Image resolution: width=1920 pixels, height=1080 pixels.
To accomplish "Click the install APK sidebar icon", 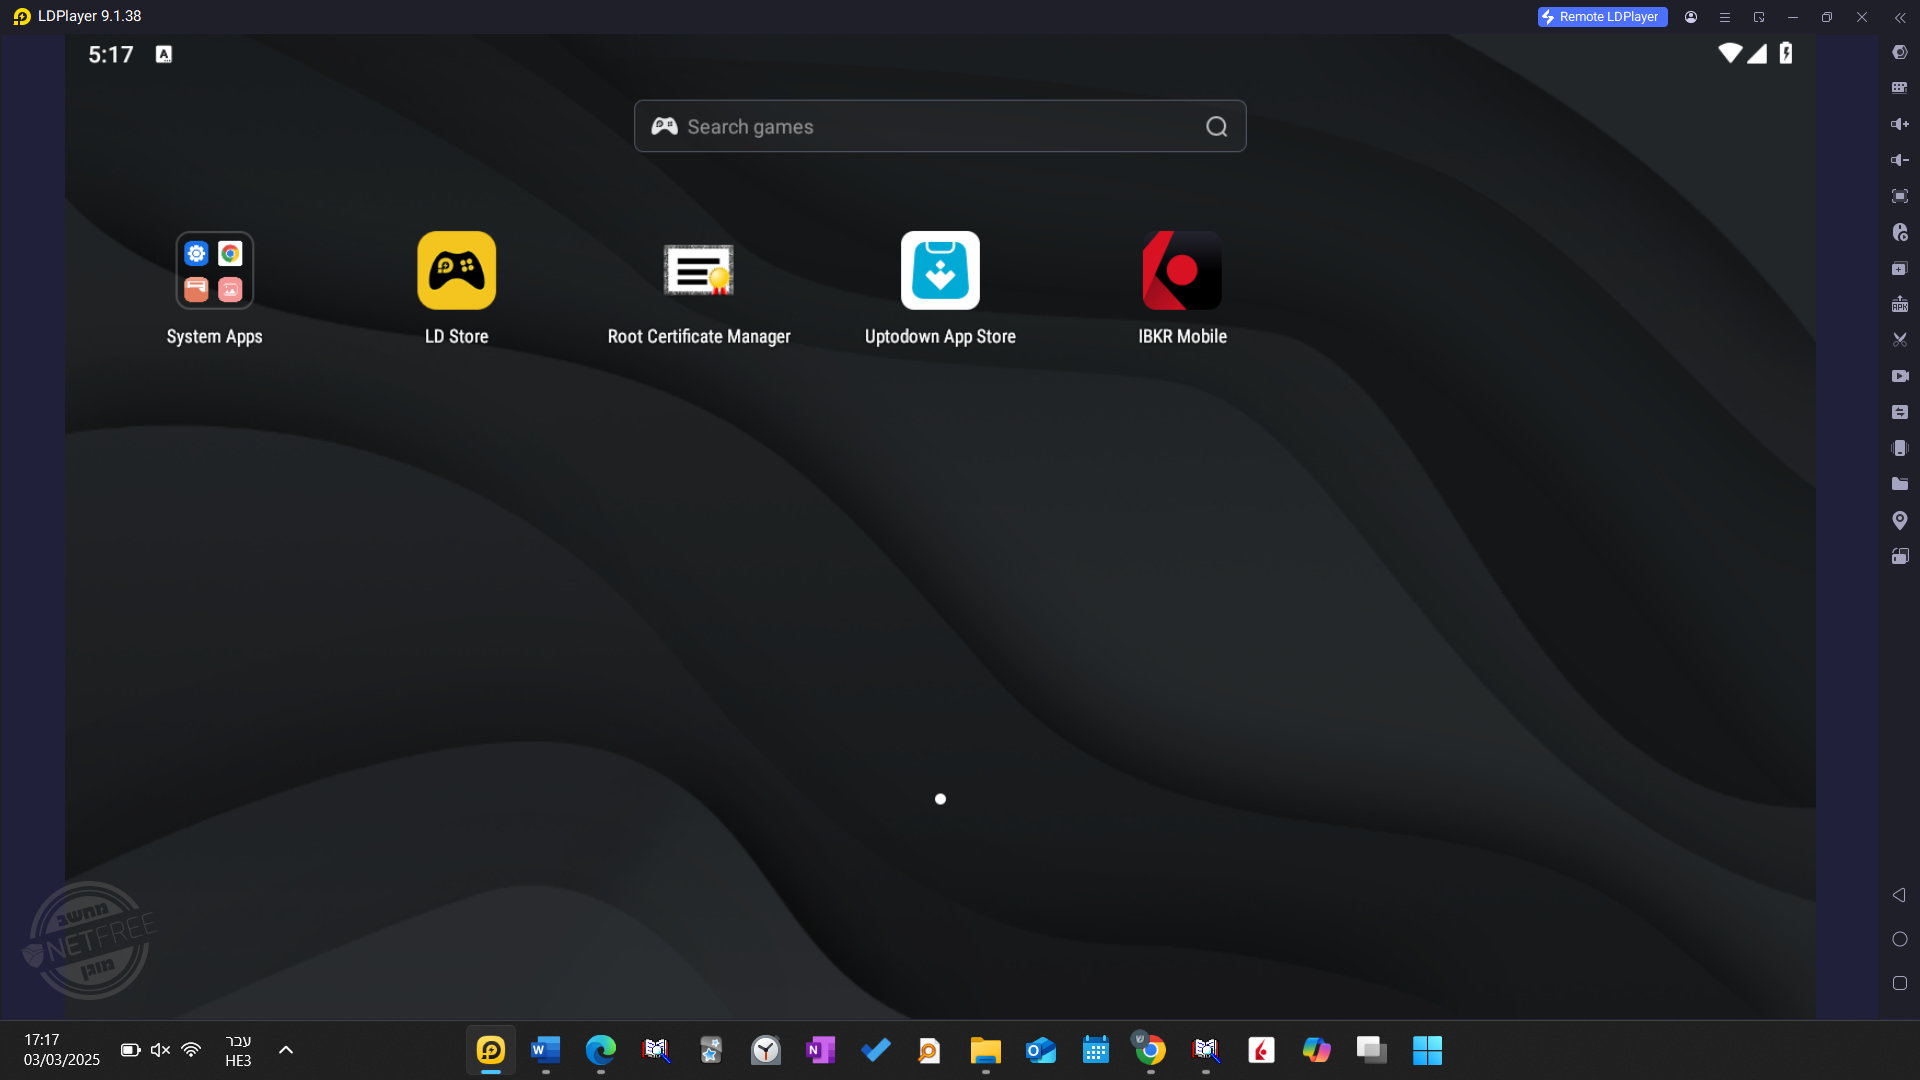I will [1900, 304].
